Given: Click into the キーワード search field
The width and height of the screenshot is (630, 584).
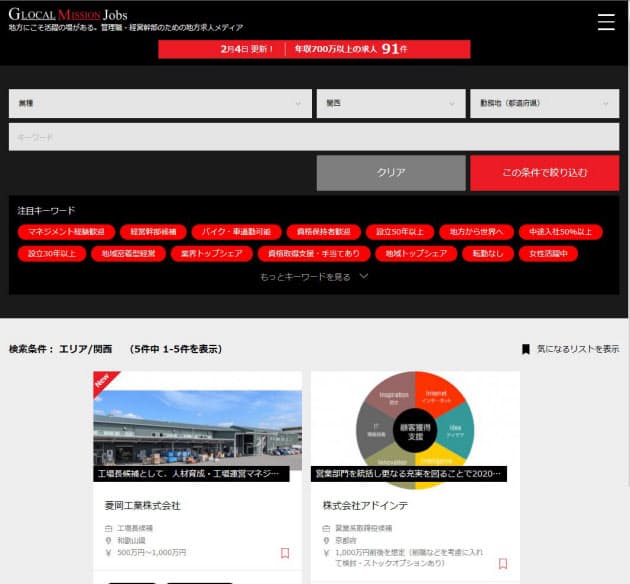Looking at the screenshot, I should [x=314, y=137].
